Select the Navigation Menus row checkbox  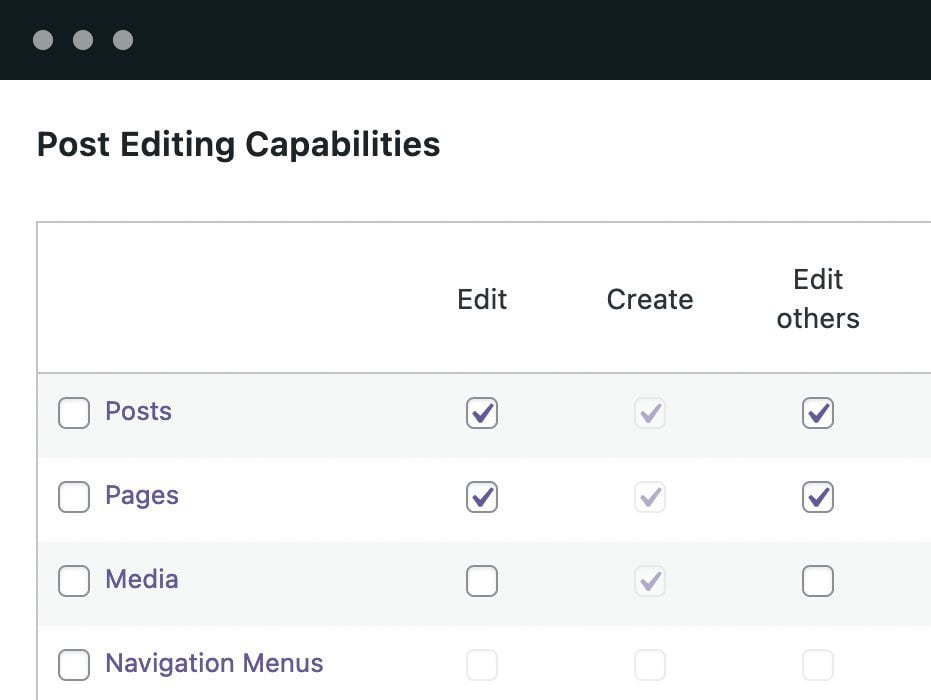pos(74,665)
